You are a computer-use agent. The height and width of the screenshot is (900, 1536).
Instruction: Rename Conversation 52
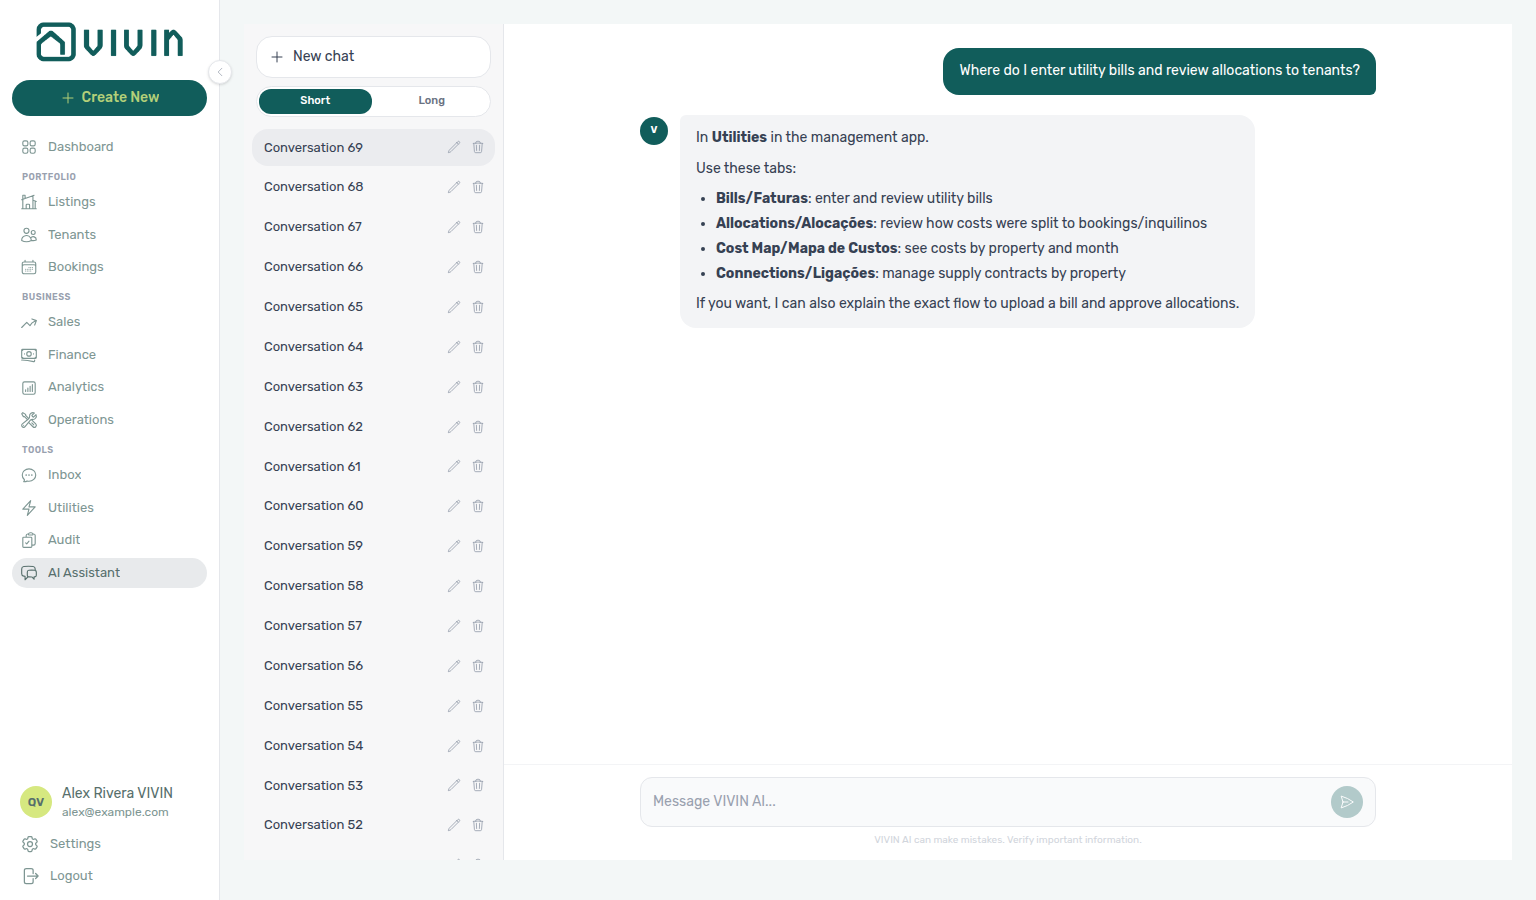coord(454,825)
